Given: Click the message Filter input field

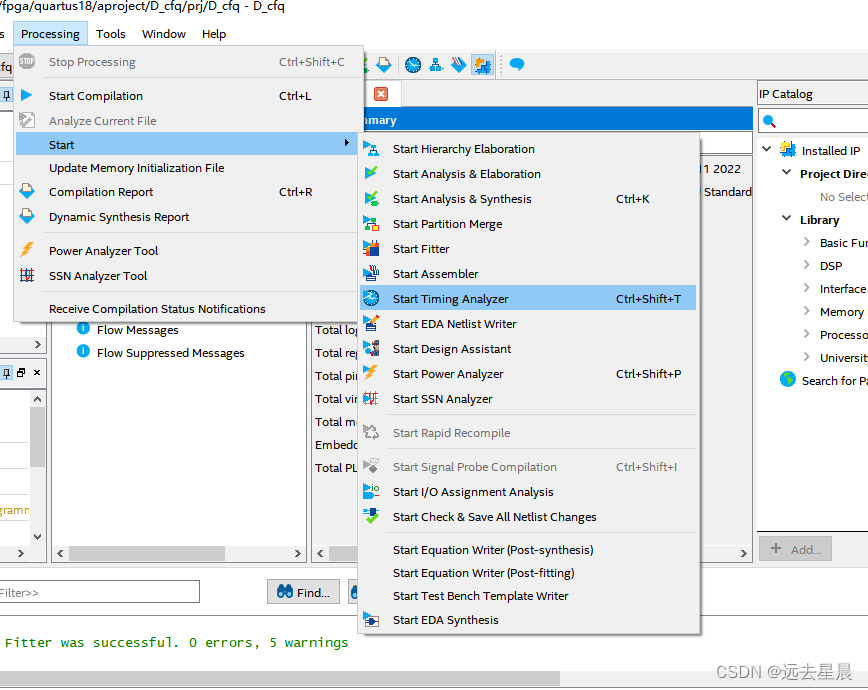Looking at the screenshot, I should click(99, 592).
